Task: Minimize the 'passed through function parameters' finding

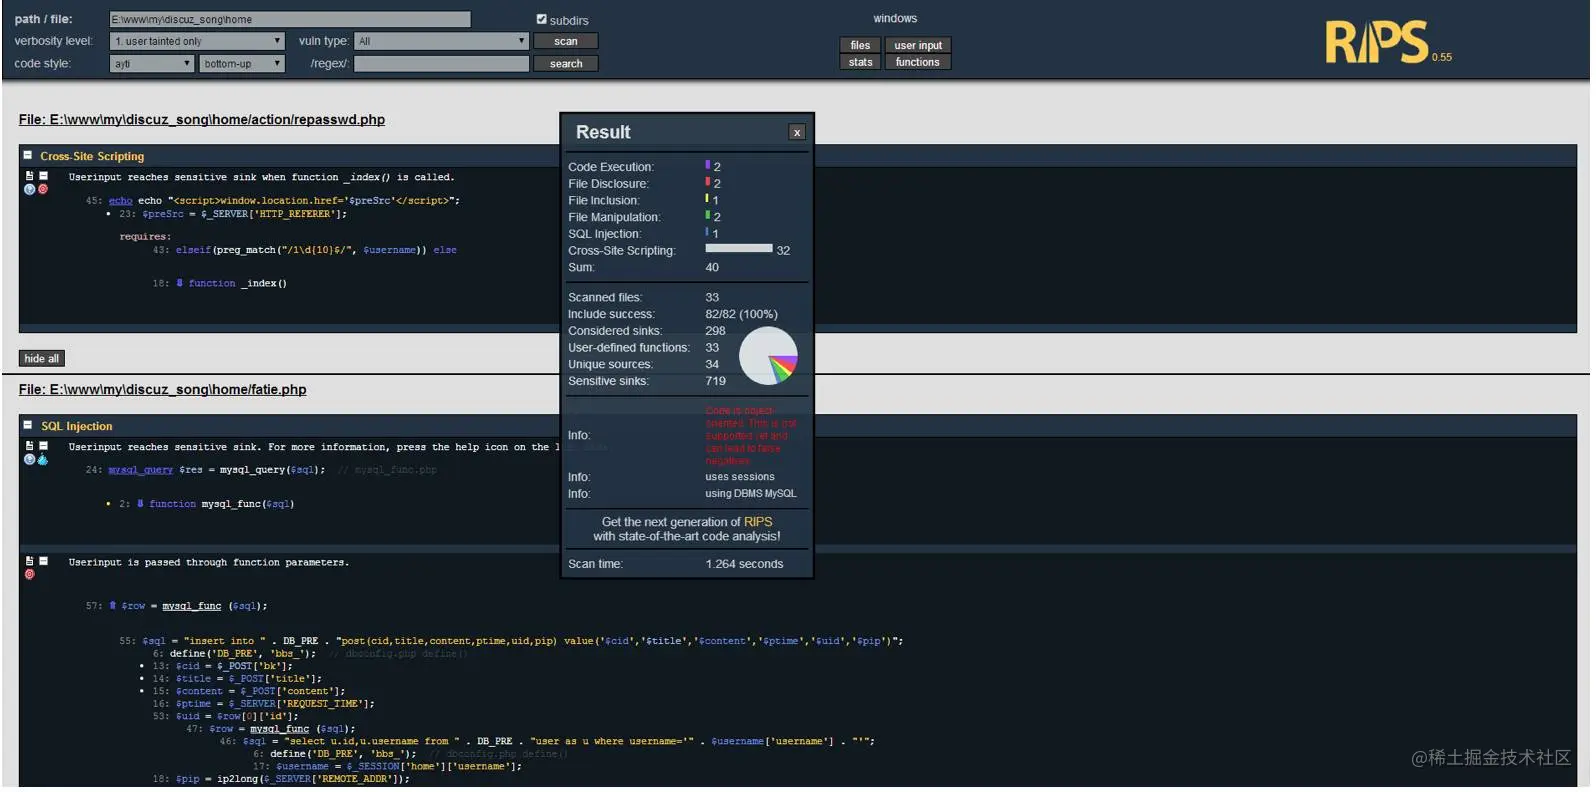Action: 43,561
